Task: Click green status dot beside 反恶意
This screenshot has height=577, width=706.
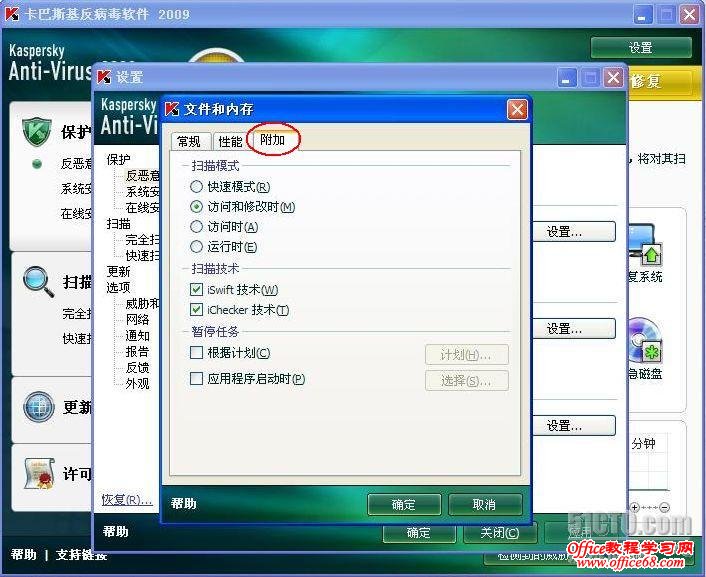Action: [37, 164]
